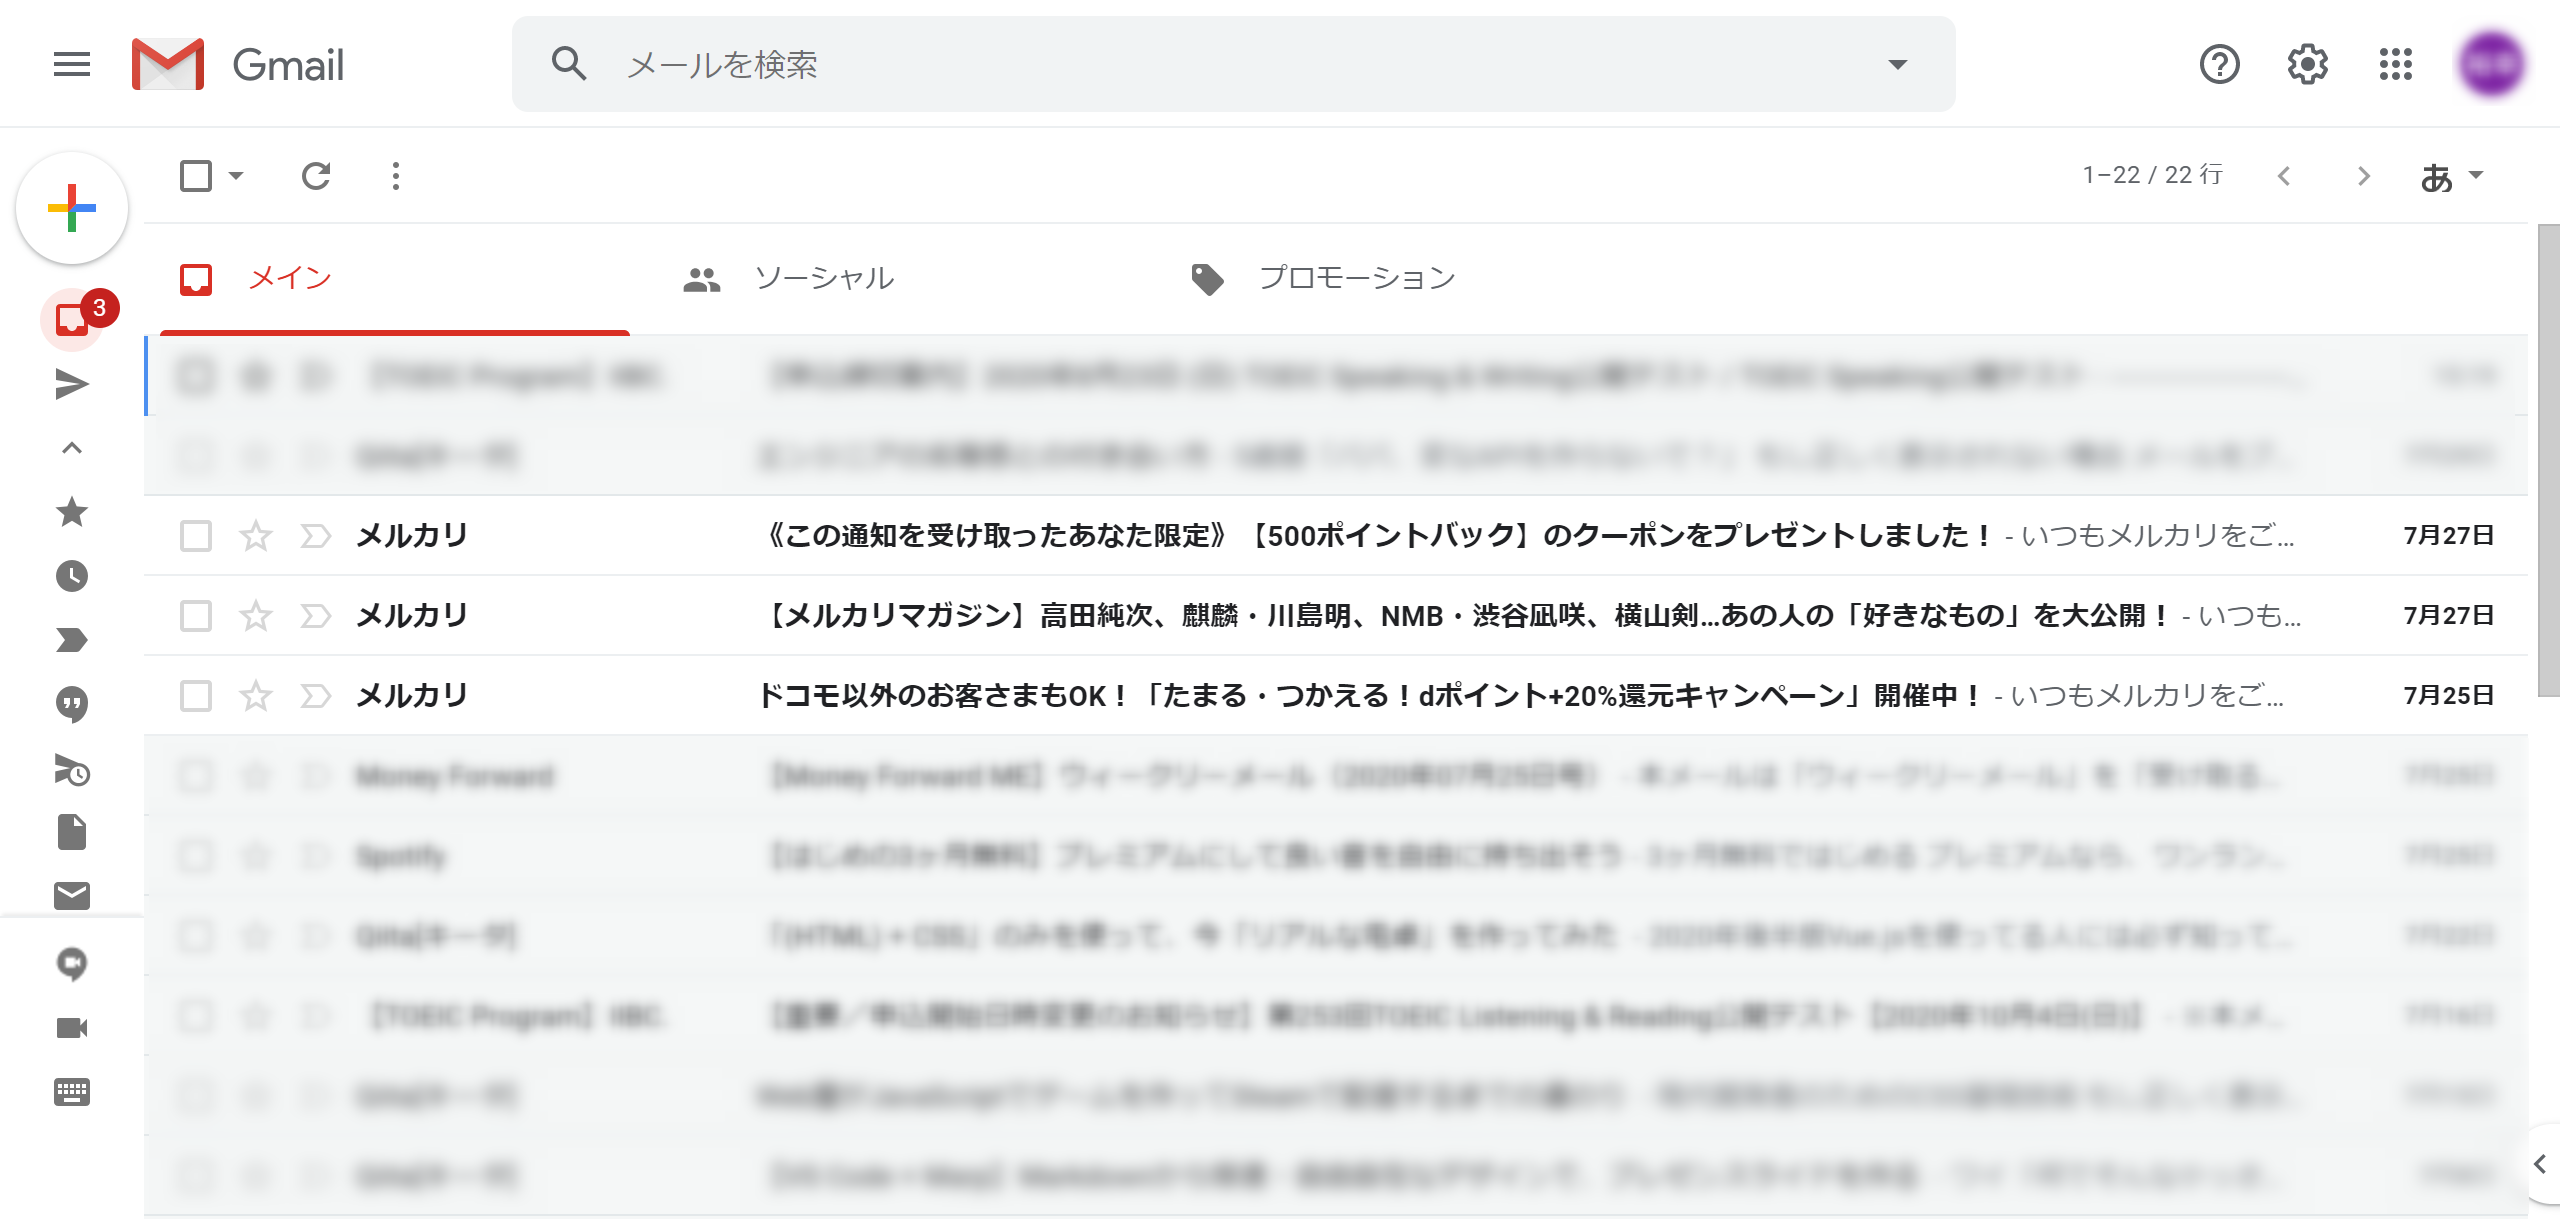Click the keyboard icon in sidebar
Image resolution: width=2560 pixels, height=1219 pixels.
click(x=72, y=1091)
